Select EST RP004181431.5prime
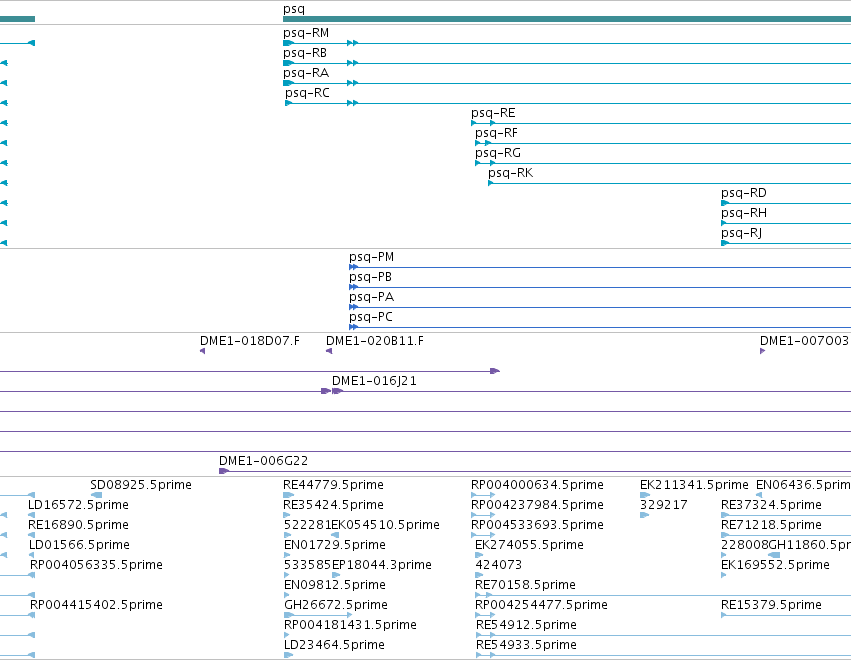This screenshot has height=660, width=851. [x=351, y=625]
